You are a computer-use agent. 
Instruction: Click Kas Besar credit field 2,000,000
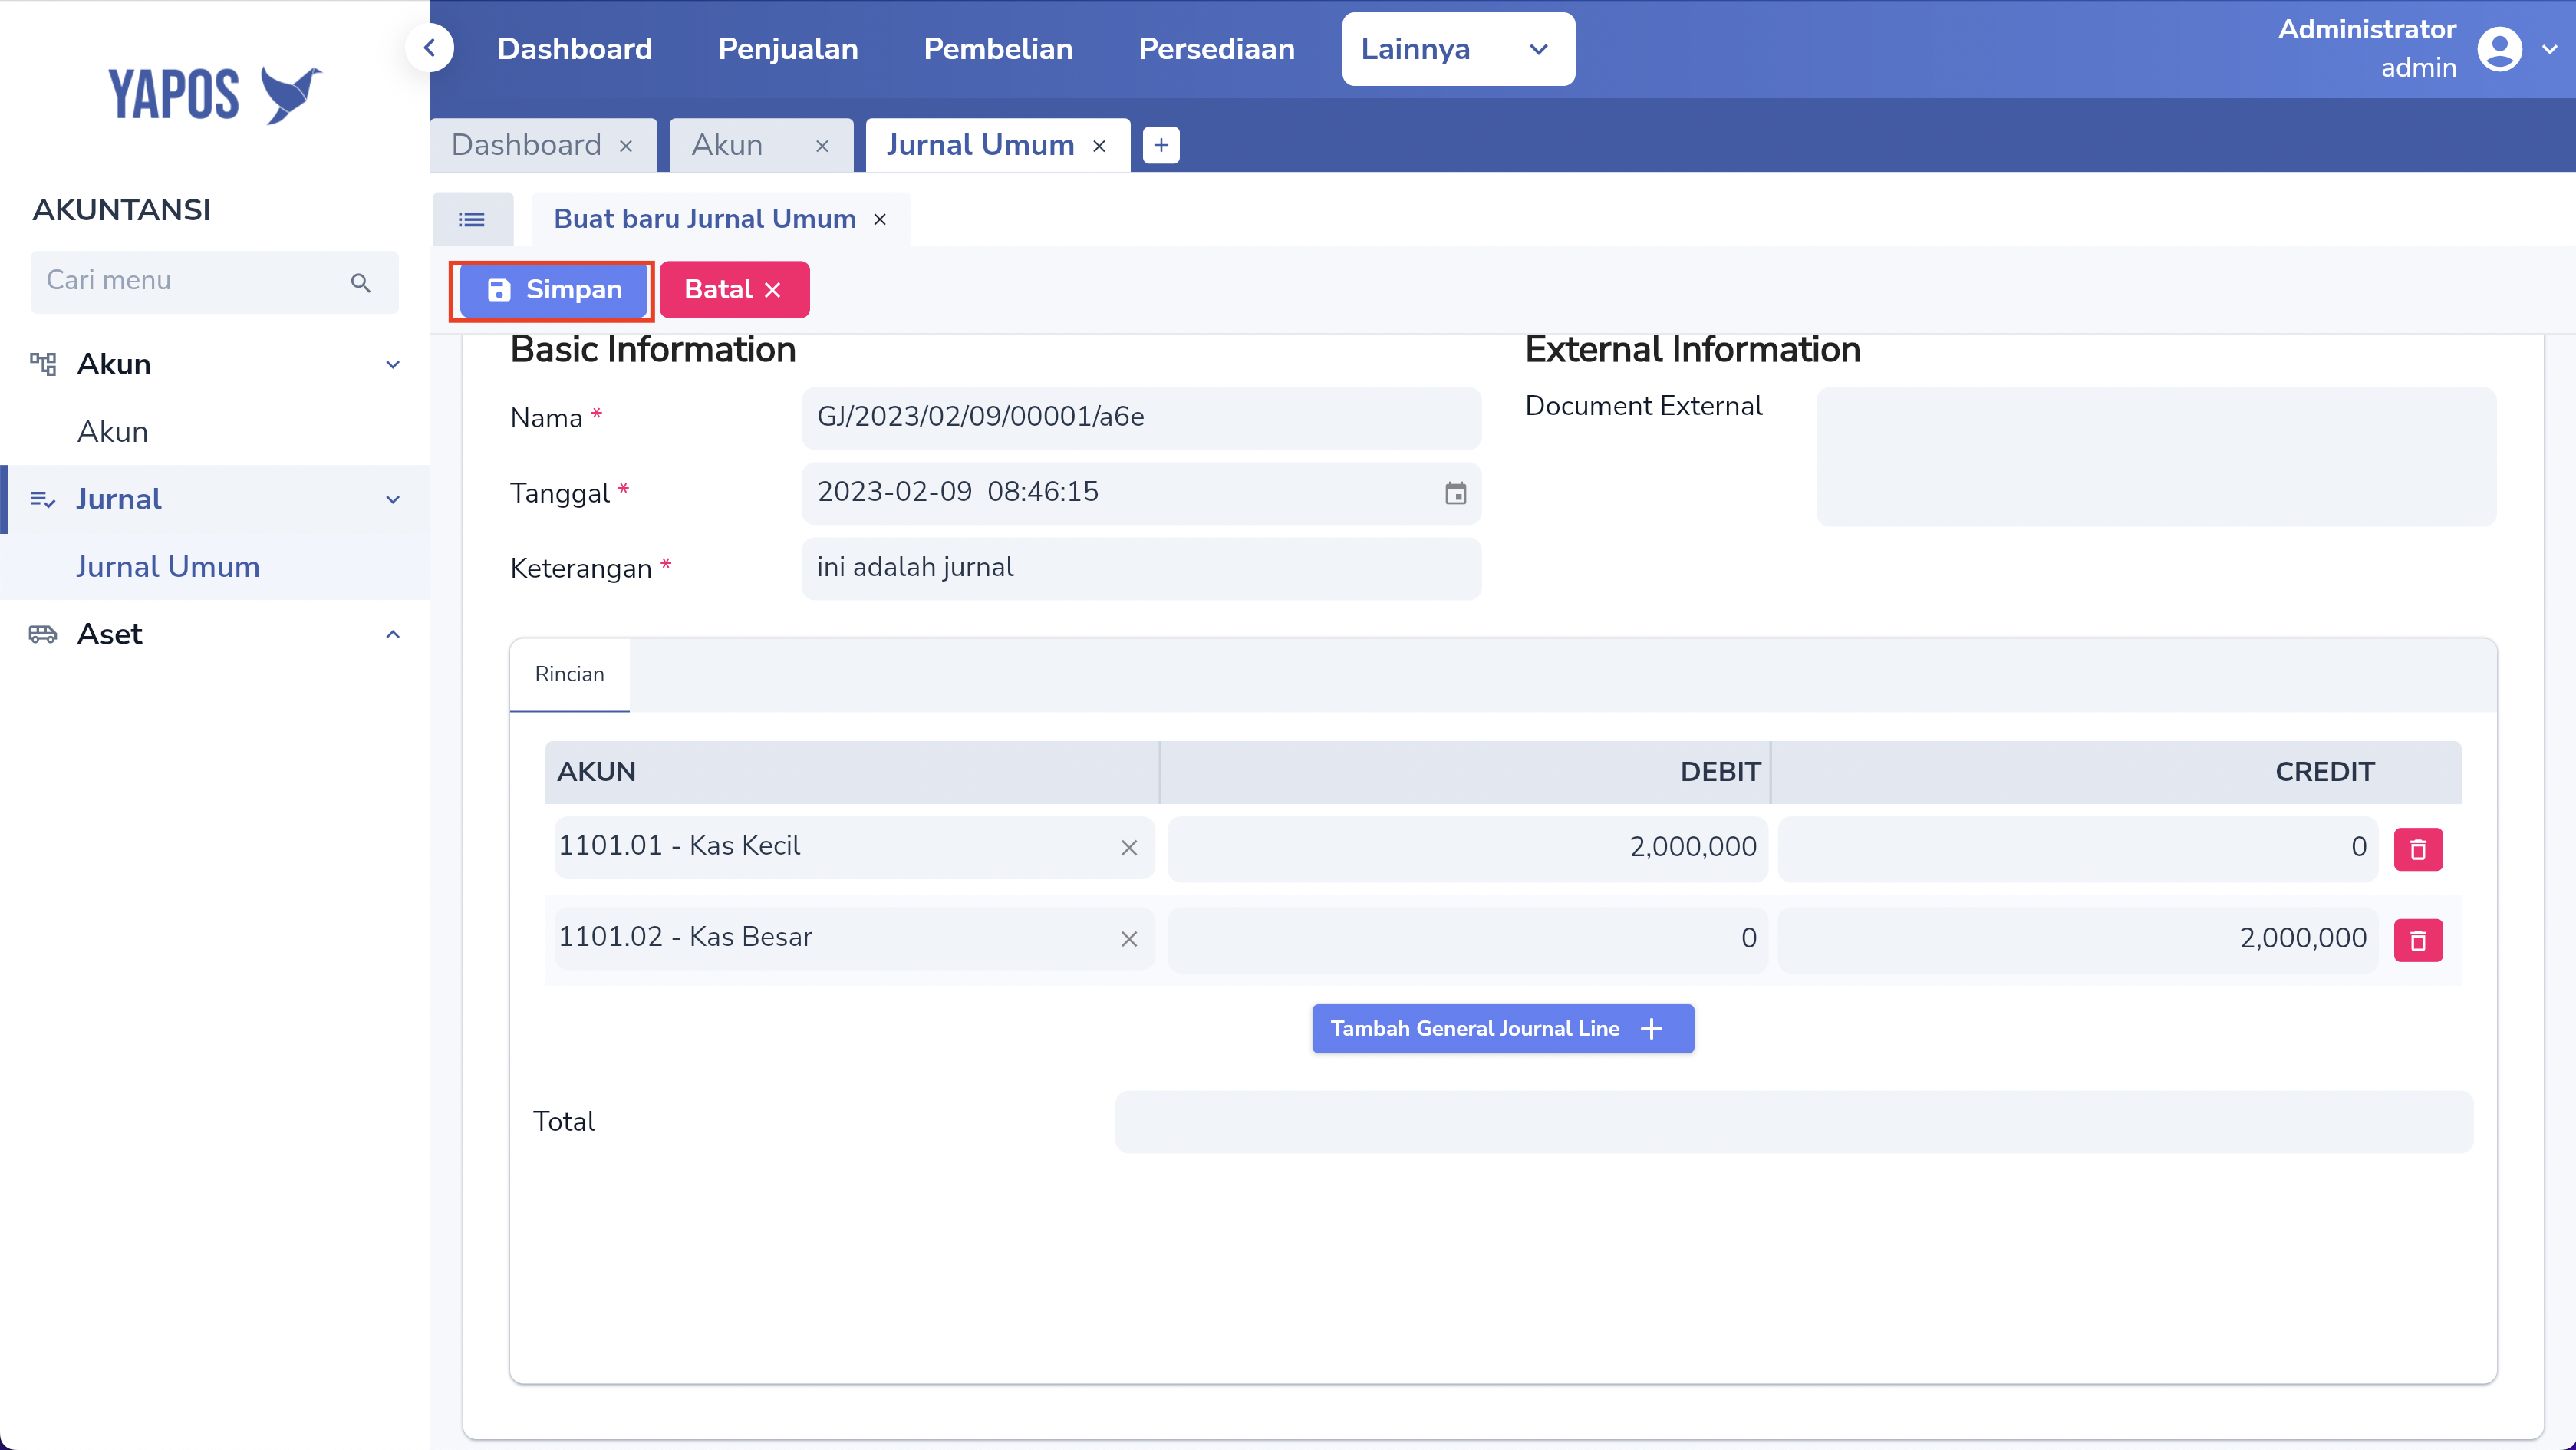pyautogui.click(x=2077, y=939)
